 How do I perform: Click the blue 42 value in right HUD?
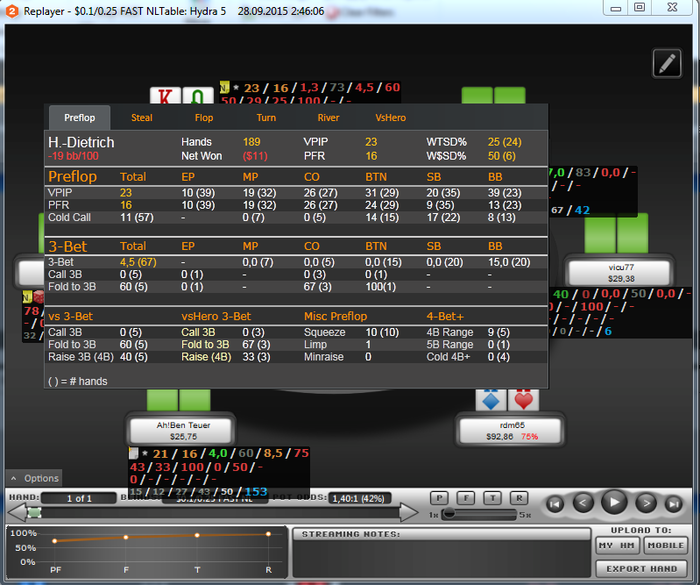coord(582,210)
